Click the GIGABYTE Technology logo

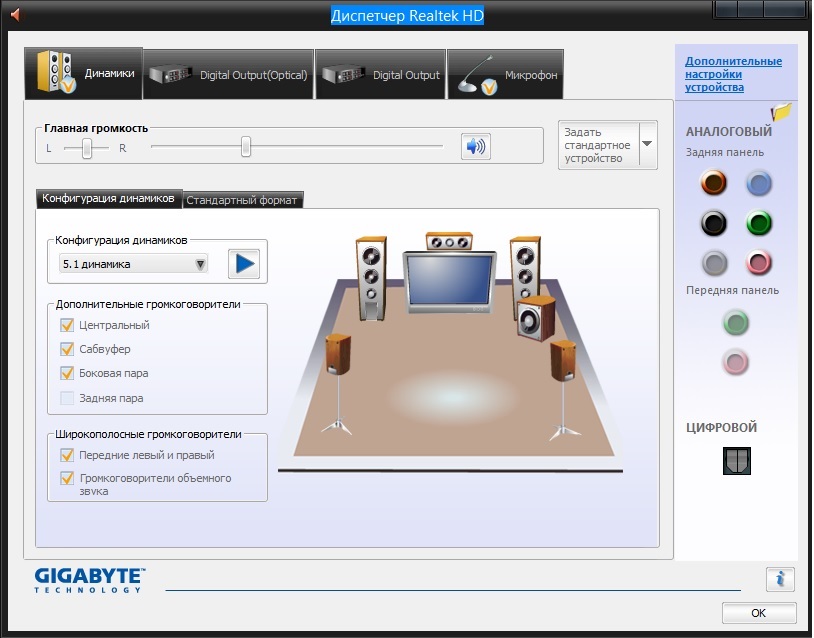pyautogui.click(x=89, y=580)
